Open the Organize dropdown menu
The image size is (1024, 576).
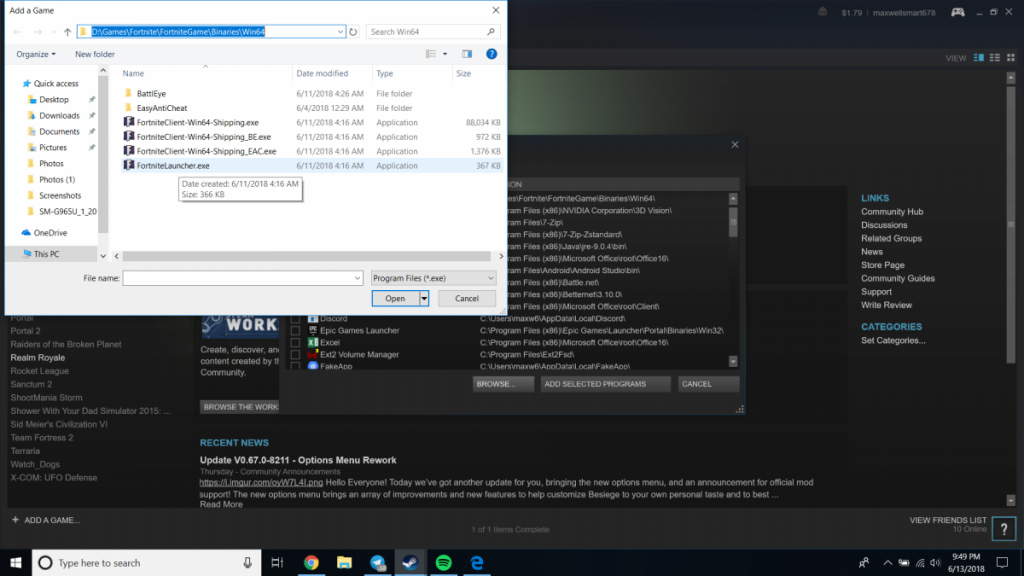tap(36, 54)
